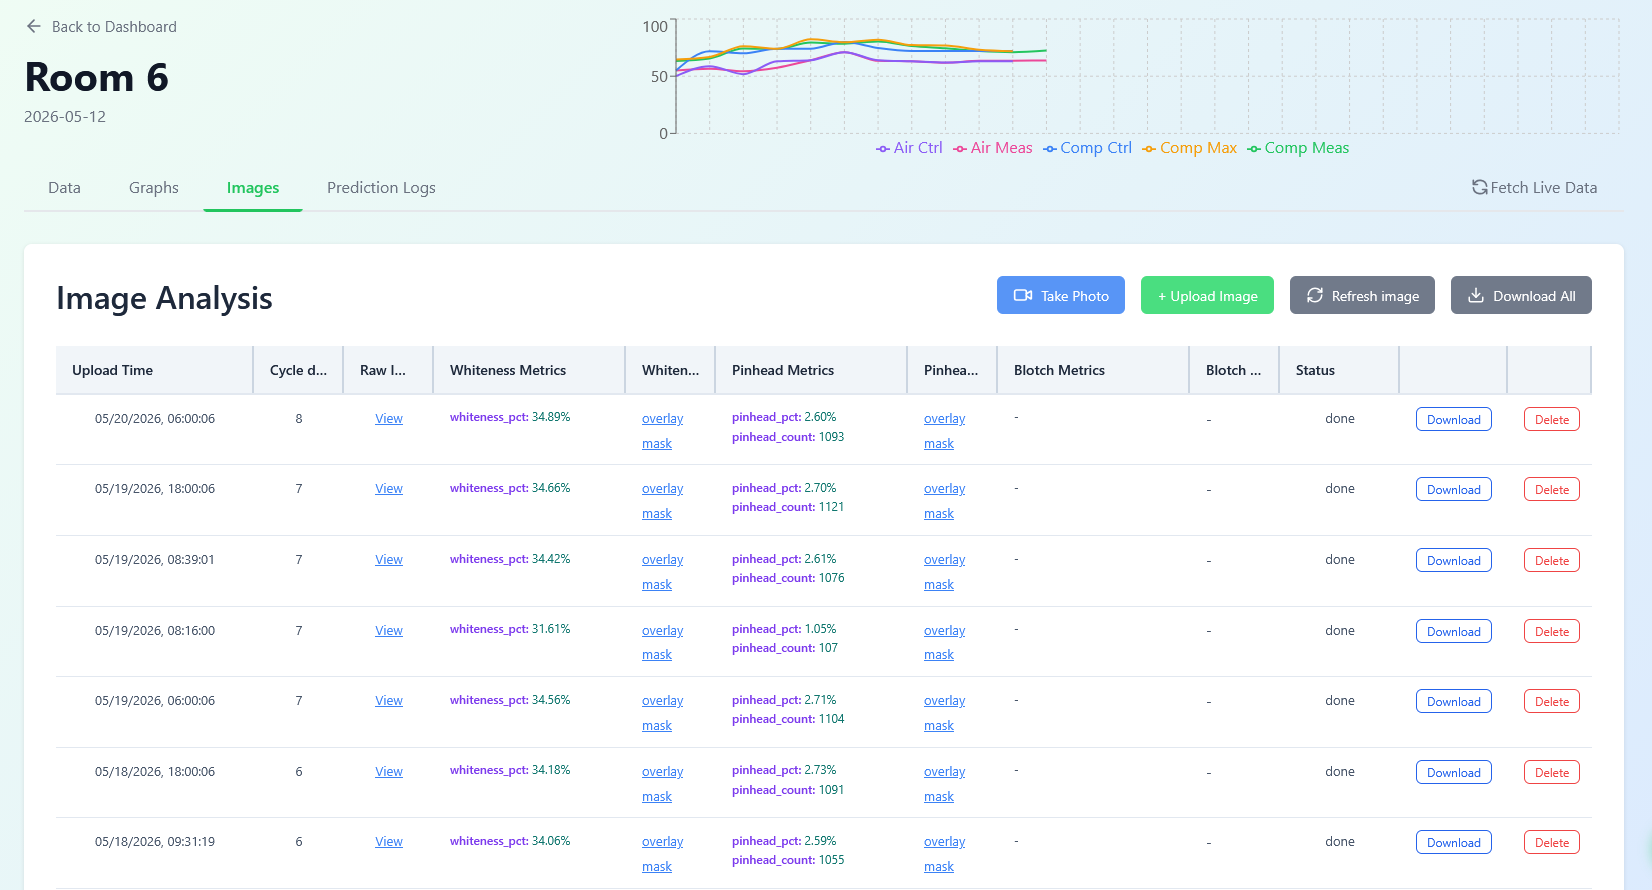The height and width of the screenshot is (890, 1652).
Task: Click the Room 6 page heading
Action: tap(97, 77)
